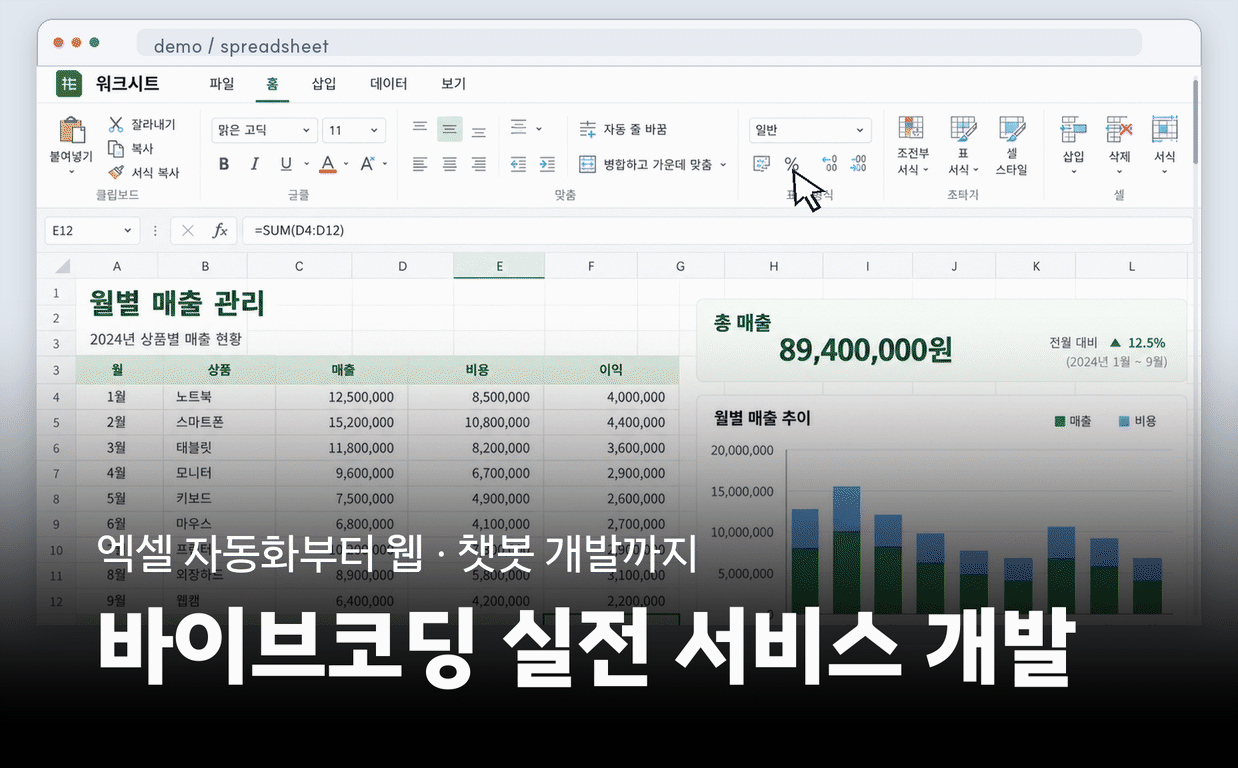
Task: Click the 워크시트 app logo icon
Action: click(x=68, y=84)
